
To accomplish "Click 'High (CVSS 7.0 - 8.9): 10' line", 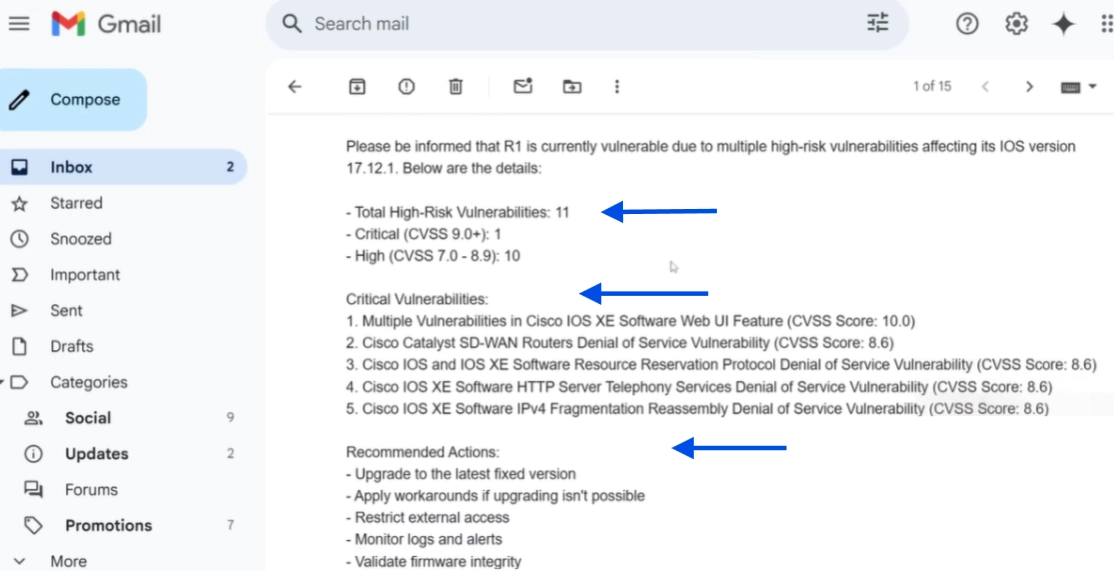I will 433,256.
